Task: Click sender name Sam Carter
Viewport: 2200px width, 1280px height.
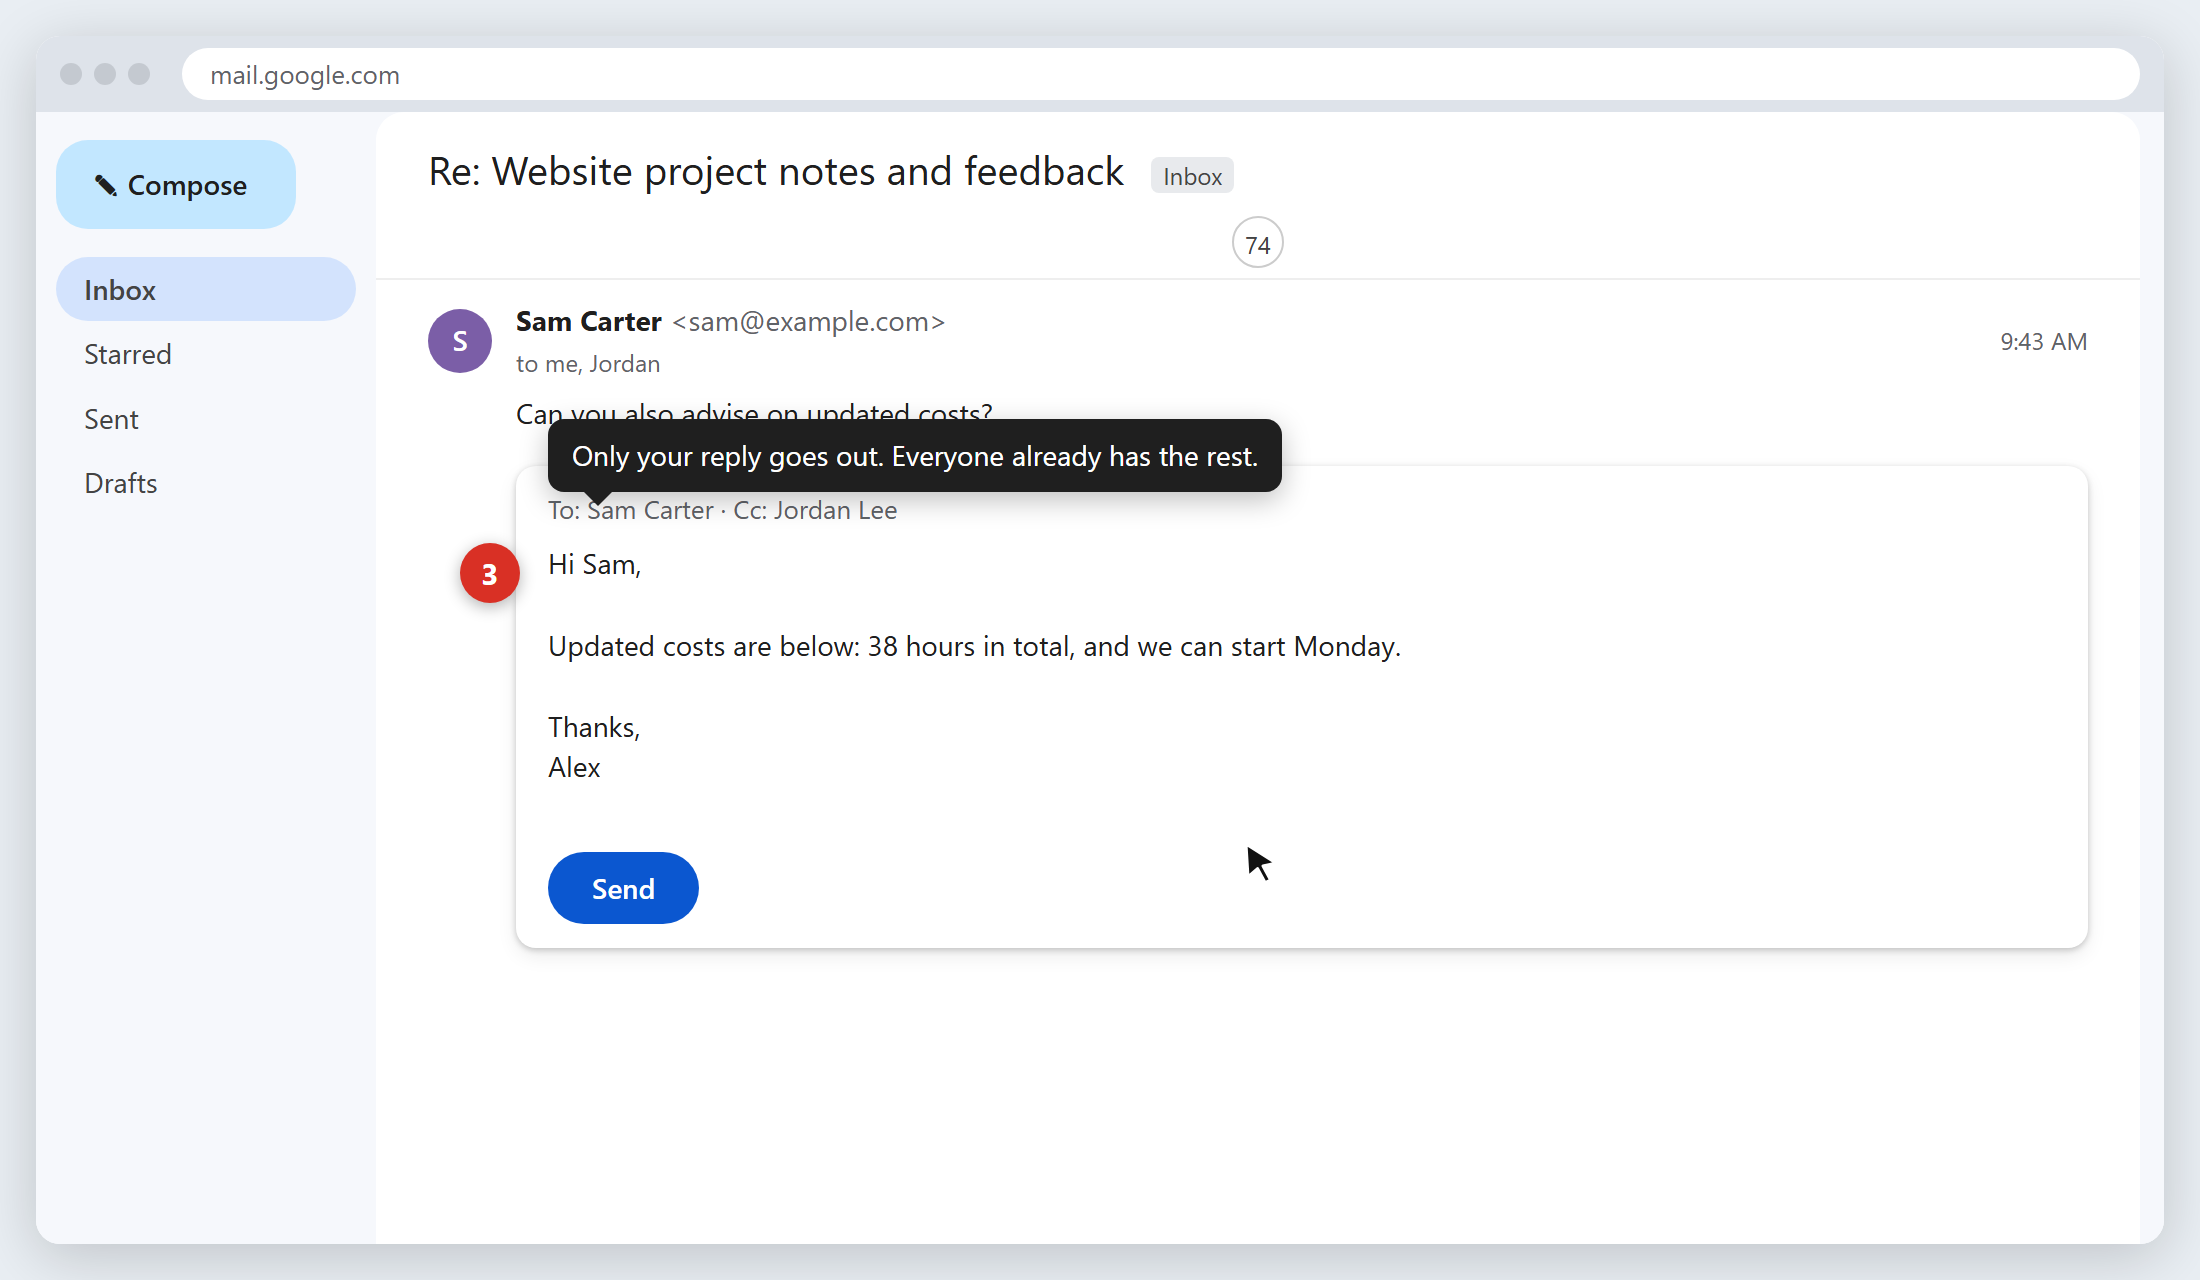Action: 588,322
